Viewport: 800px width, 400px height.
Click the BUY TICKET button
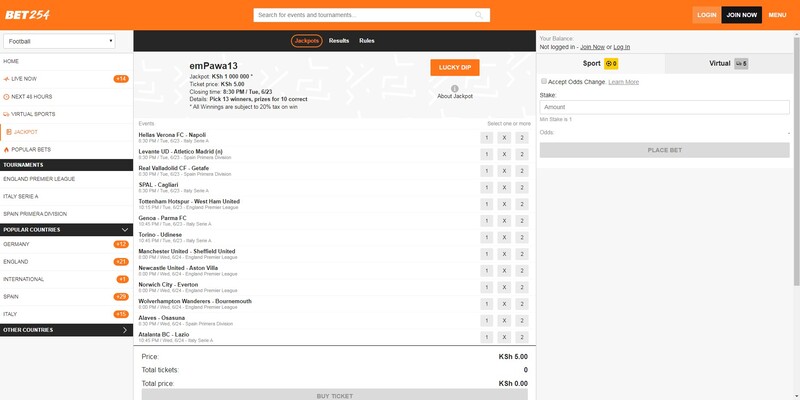(x=335, y=395)
